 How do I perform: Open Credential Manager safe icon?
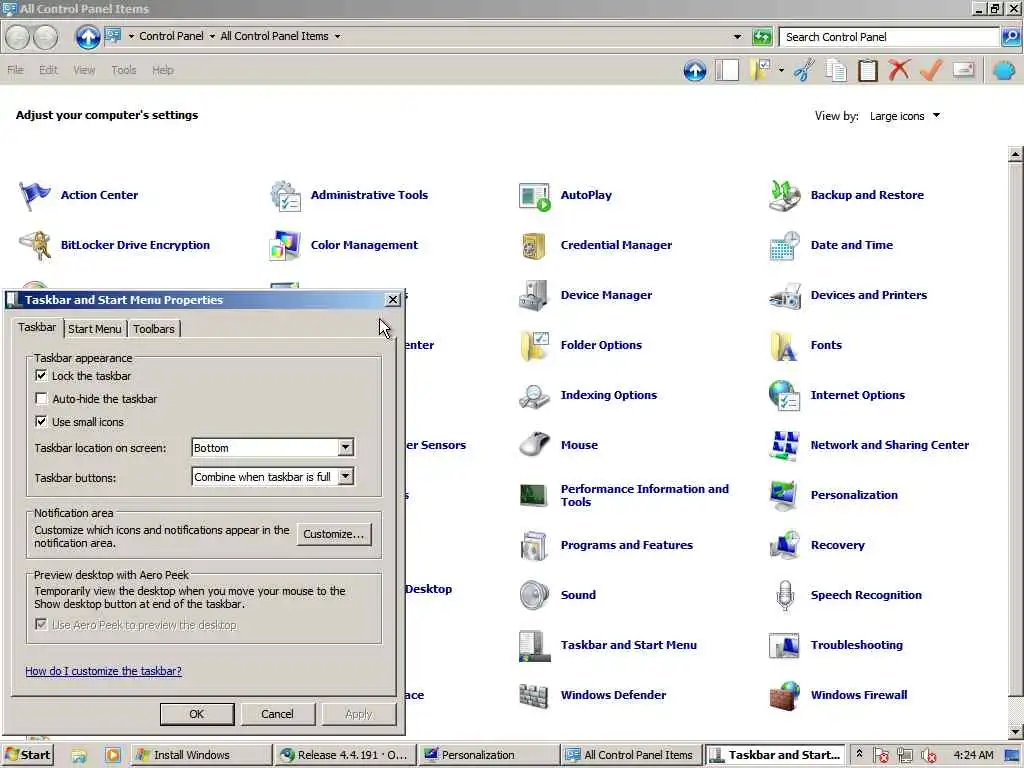535,246
